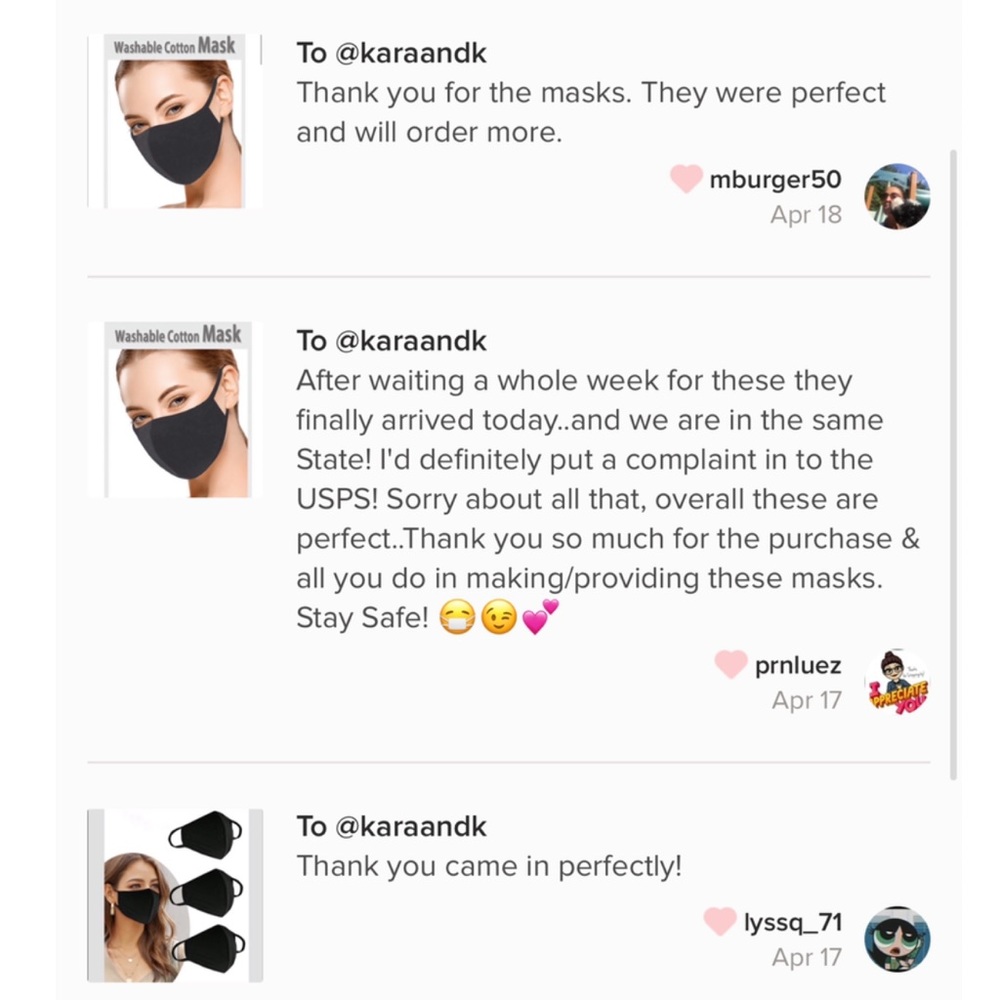This screenshot has width=1000, height=1000.
Task: Open the three black masks product image
Action: pos(175,895)
